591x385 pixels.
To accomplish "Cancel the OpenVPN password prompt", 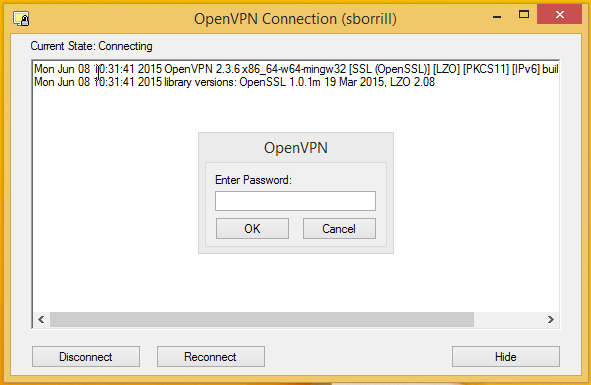I will (x=339, y=229).
